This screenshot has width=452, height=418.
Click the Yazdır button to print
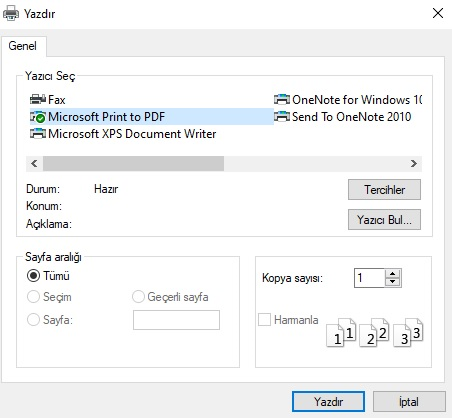[x=328, y=402]
